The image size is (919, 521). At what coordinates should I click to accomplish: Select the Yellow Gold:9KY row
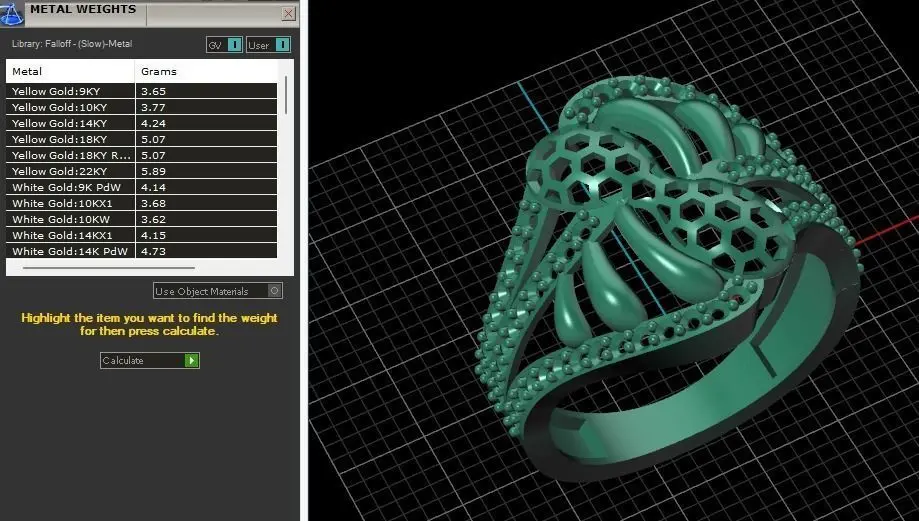(141, 91)
